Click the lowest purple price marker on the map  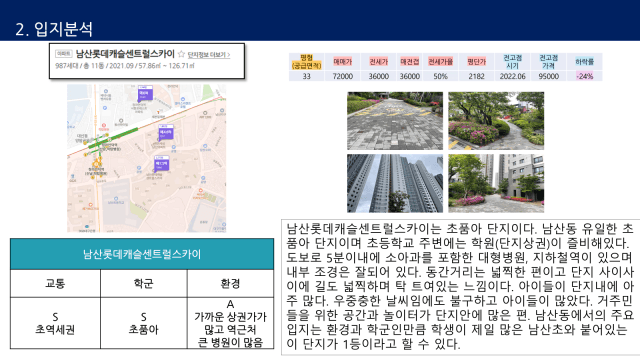coord(161,163)
